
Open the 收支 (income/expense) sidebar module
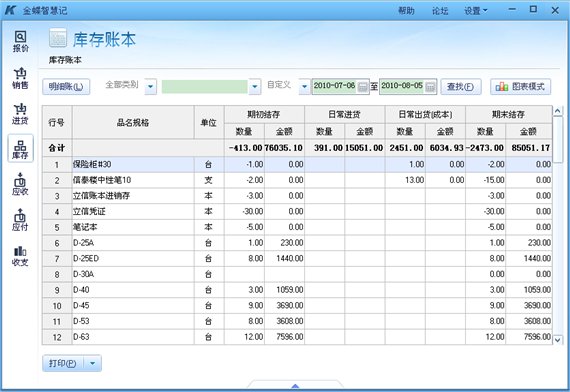[x=20, y=256]
